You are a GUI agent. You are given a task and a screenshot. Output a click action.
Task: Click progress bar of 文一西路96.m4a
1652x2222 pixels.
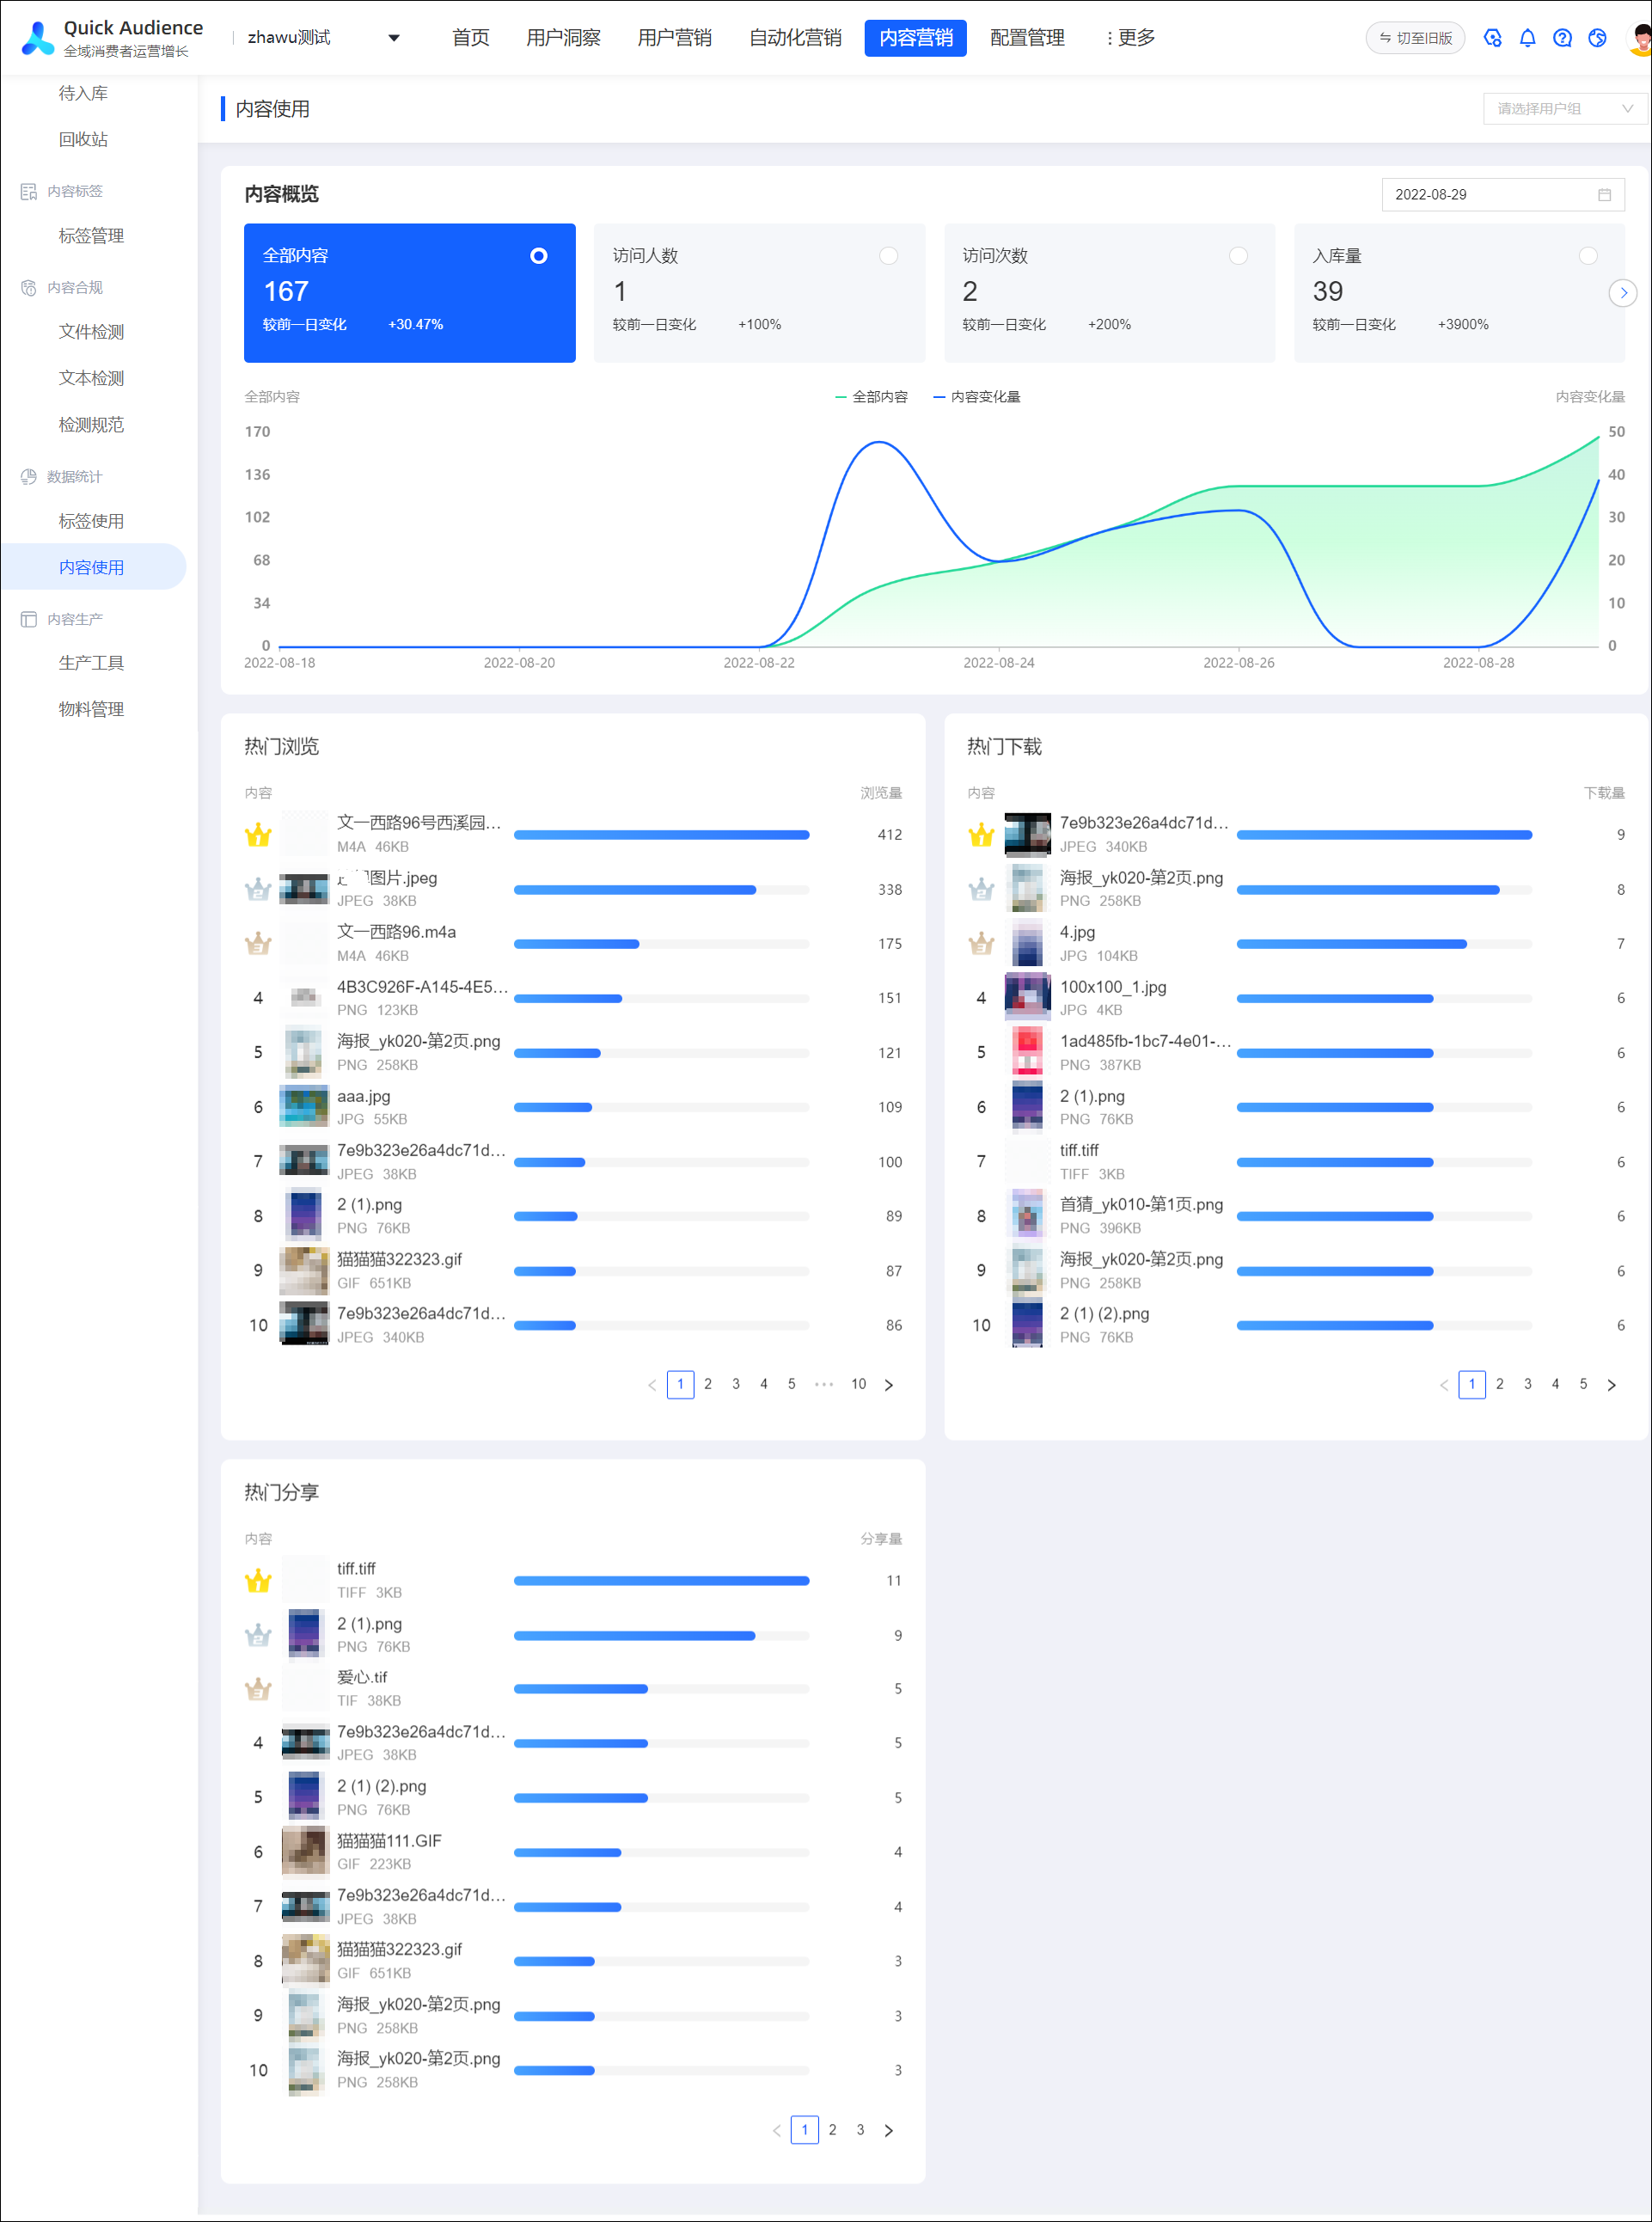tap(661, 944)
